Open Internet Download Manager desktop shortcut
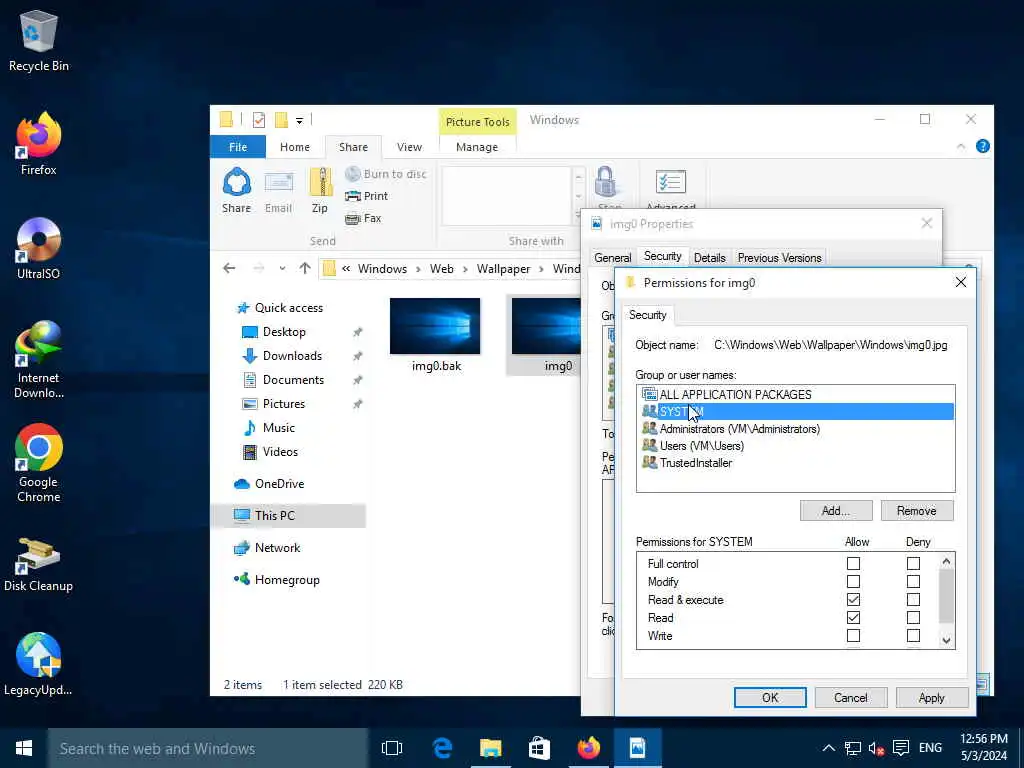1024x768 pixels. click(x=39, y=359)
